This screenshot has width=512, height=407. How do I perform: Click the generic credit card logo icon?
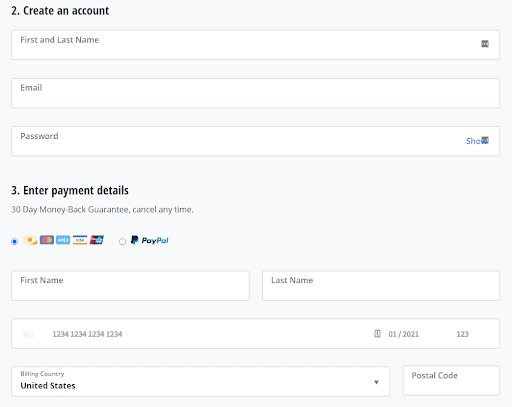pos(30,240)
